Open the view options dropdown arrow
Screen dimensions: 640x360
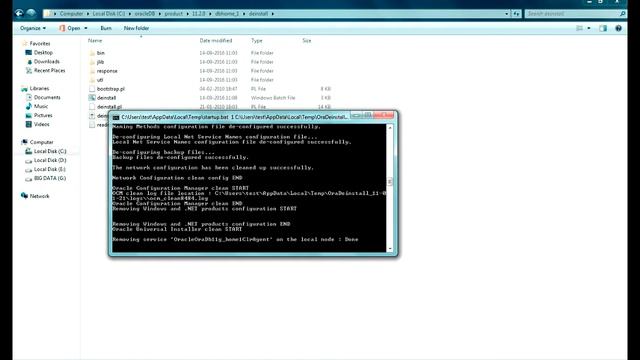coord(589,28)
